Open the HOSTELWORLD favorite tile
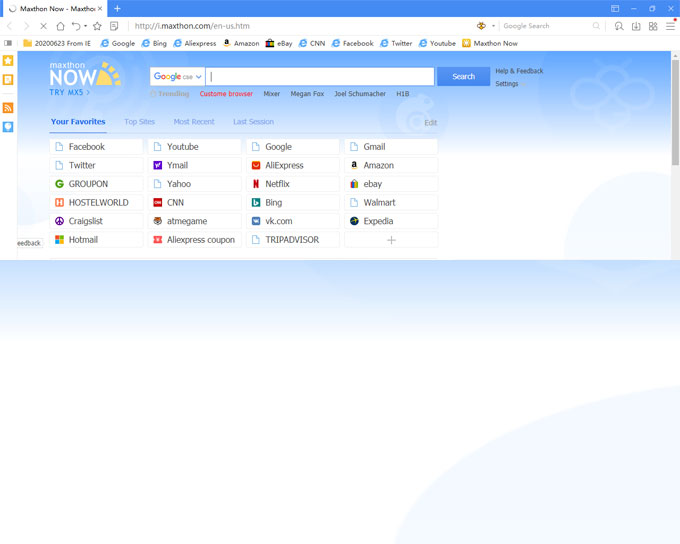Screen dimensions: 680x544 96,203
